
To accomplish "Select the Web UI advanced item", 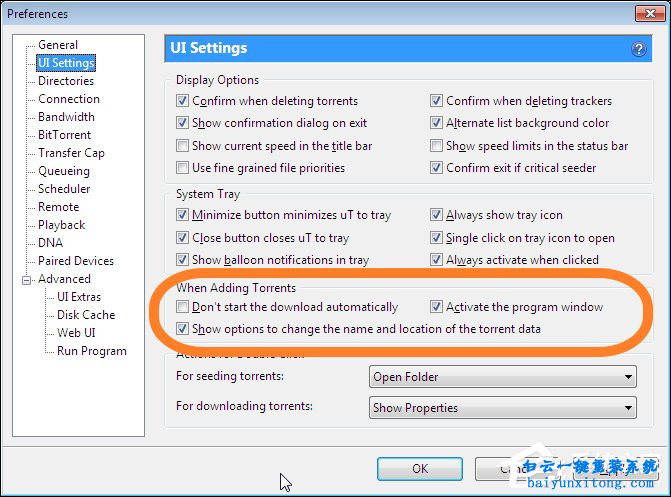I will [x=76, y=333].
